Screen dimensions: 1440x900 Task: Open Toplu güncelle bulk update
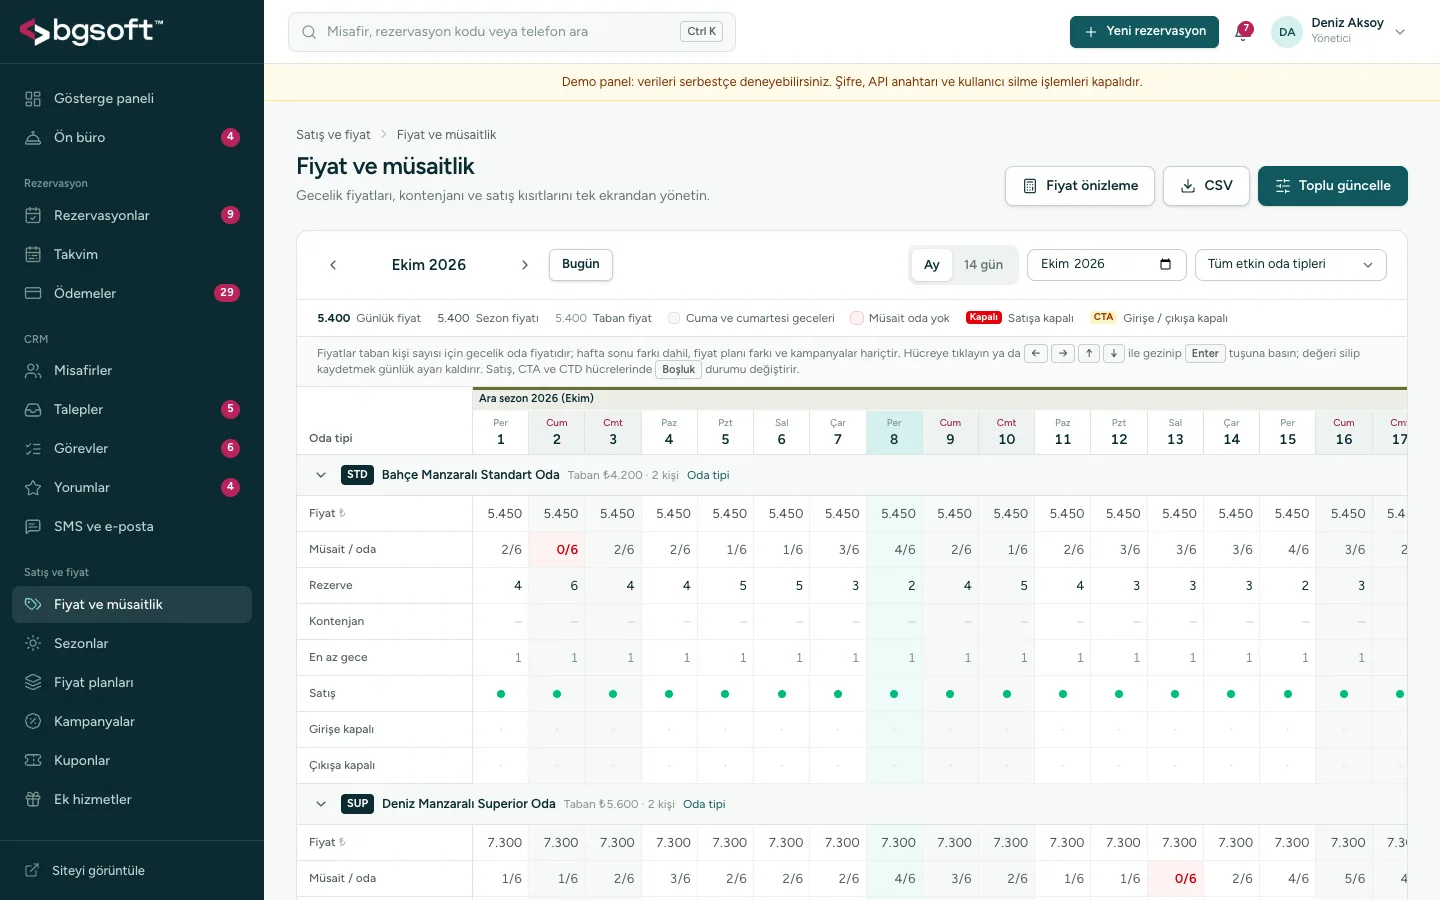[1333, 186]
